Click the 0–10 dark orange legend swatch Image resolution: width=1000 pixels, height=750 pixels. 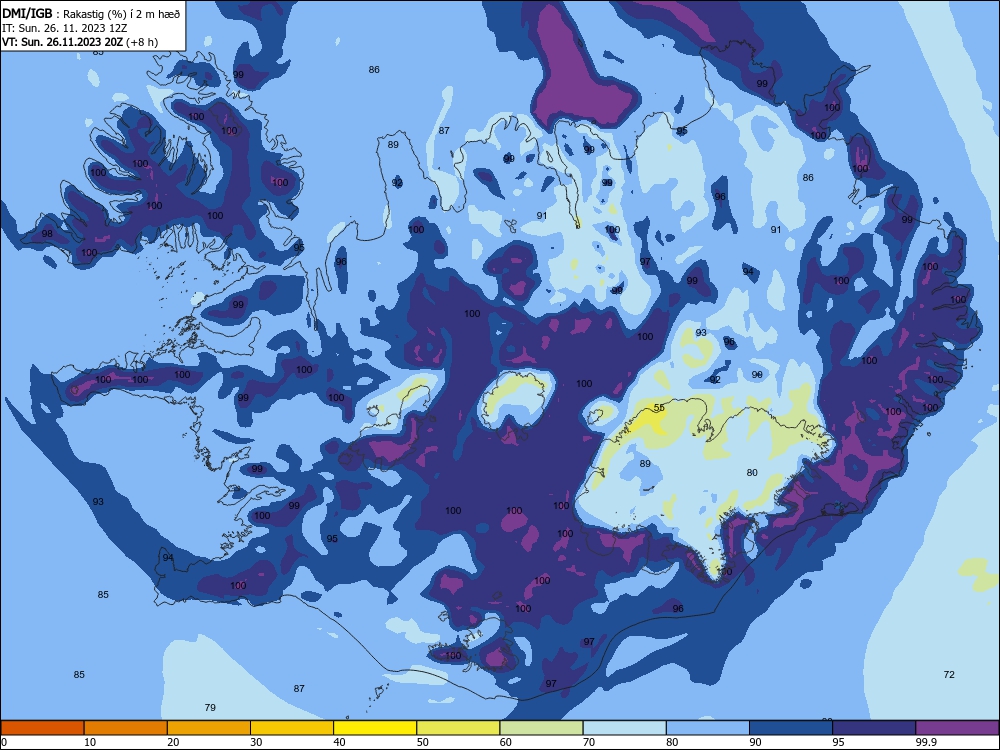tap(42, 728)
